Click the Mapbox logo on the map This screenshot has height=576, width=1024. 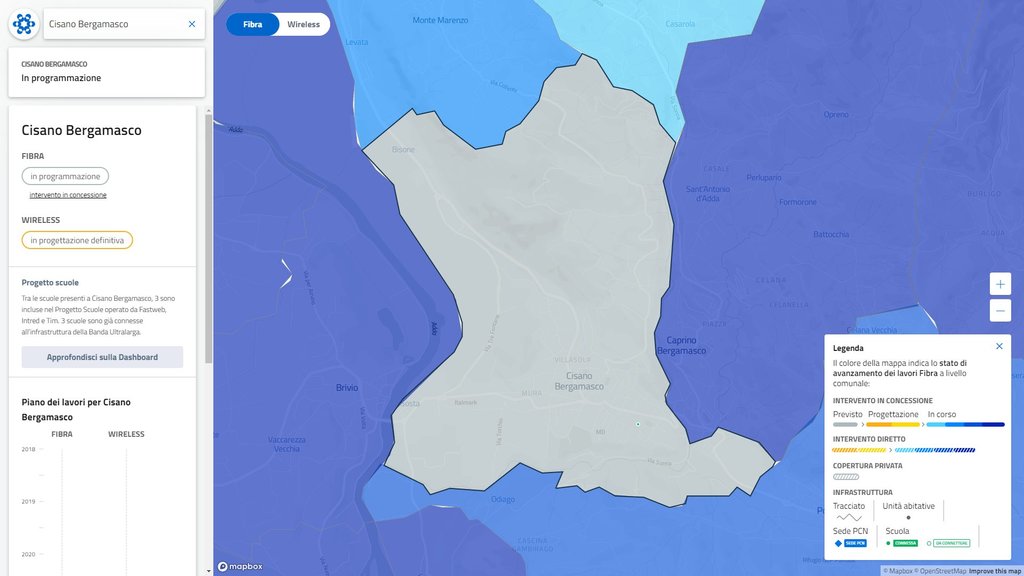point(240,566)
